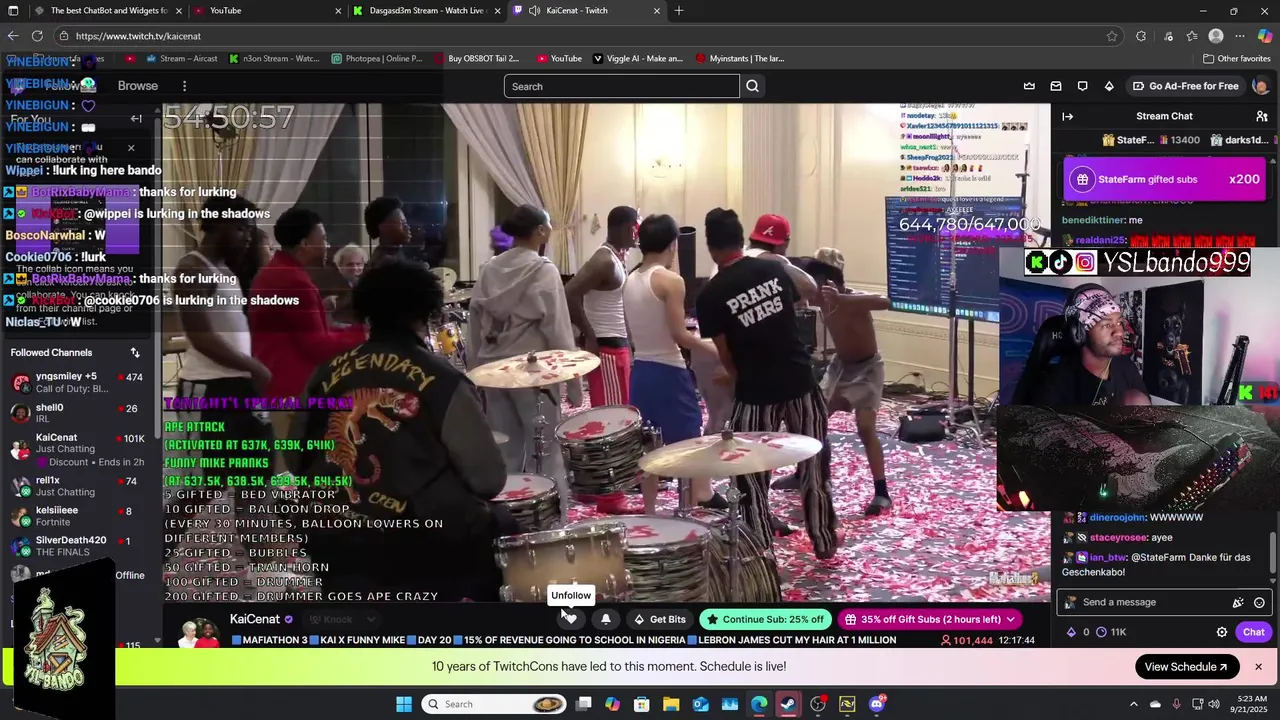Open chat settings gear icon

tap(1221, 632)
